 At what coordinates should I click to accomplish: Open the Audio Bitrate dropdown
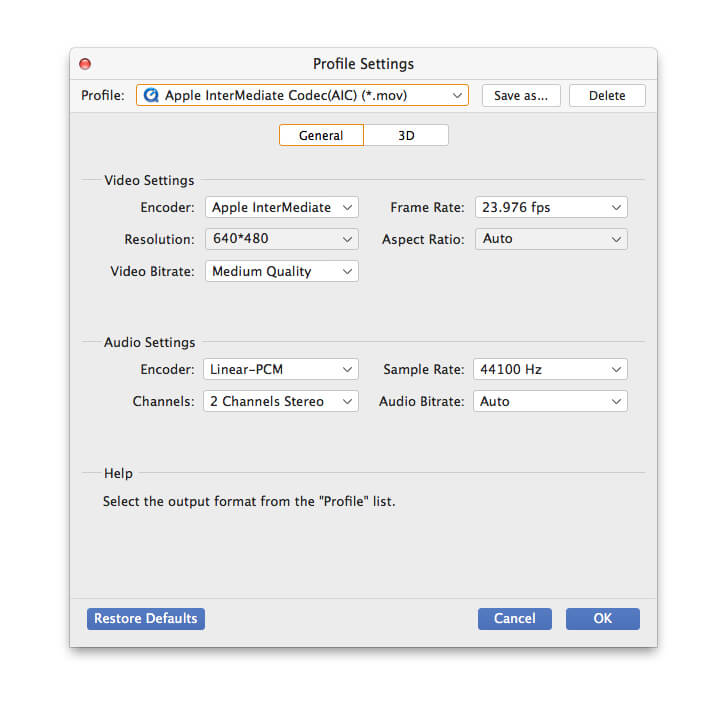pos(550,401)
